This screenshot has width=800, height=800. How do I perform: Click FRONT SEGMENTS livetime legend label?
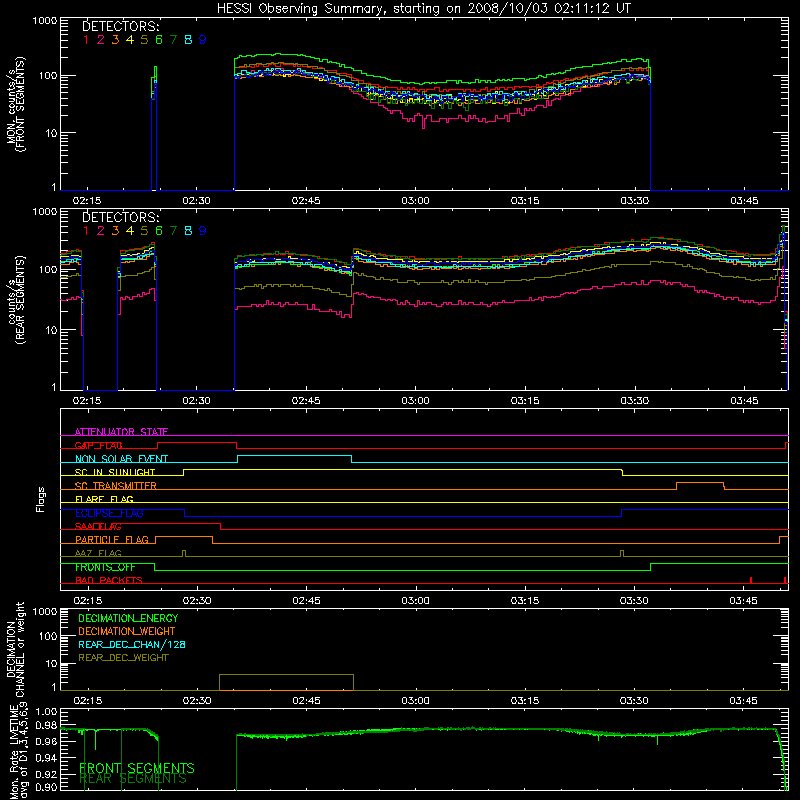point(137,768)
